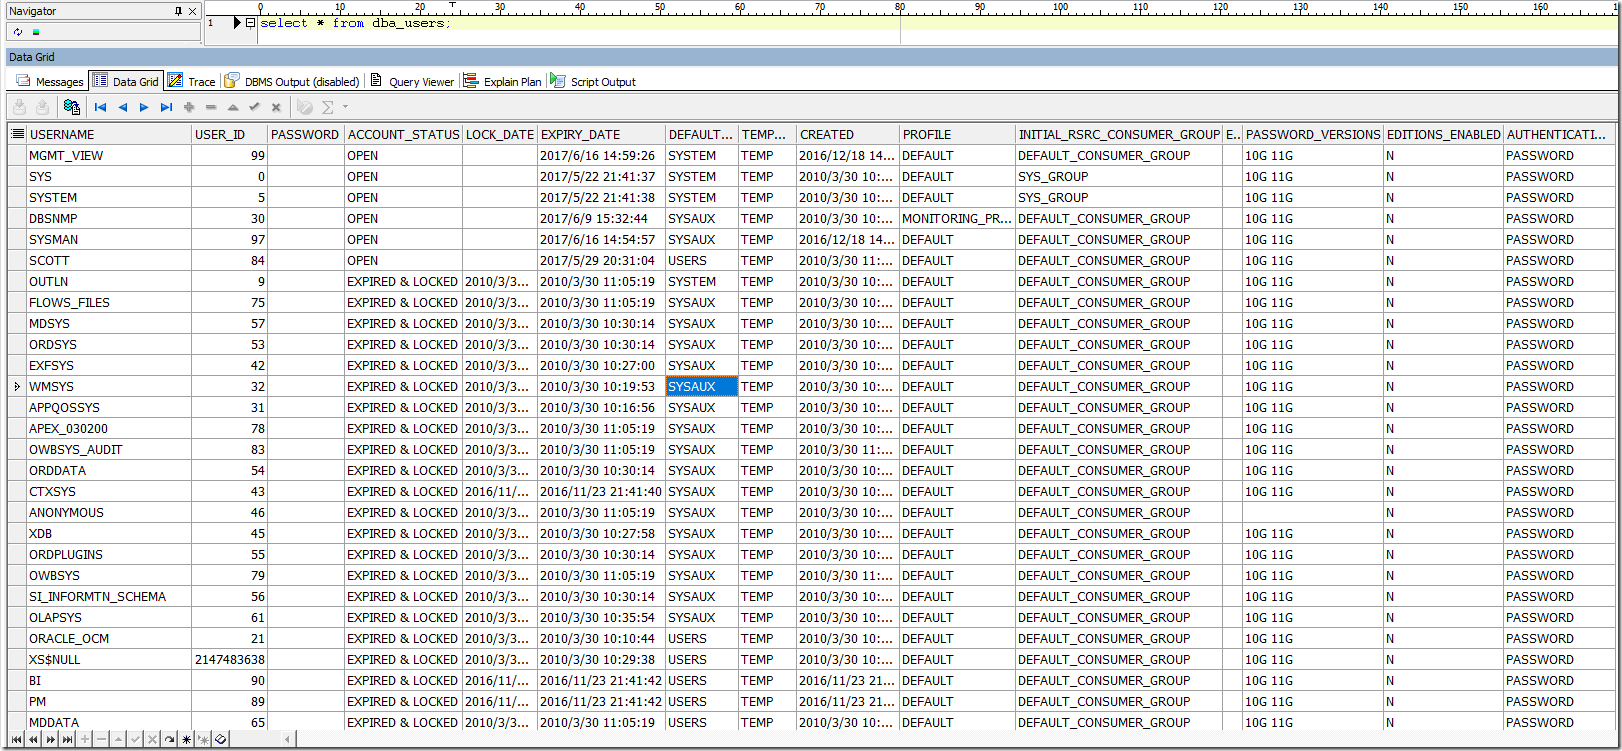Click the horizontal scrollbar left arrow

[288, 739]
